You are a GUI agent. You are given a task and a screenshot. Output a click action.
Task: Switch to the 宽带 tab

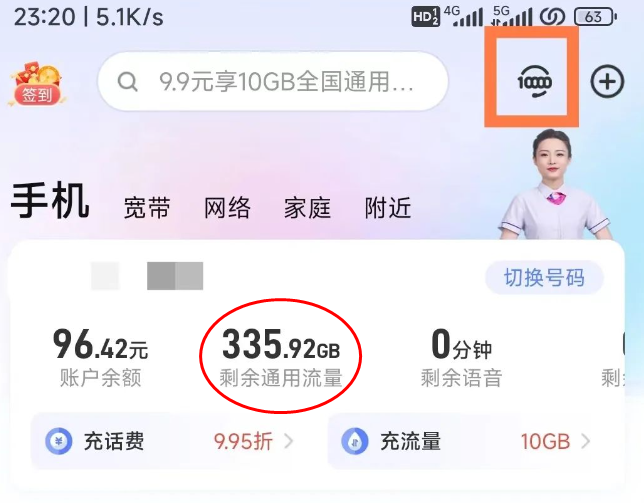pyautogui.click(x=147, y=207)
